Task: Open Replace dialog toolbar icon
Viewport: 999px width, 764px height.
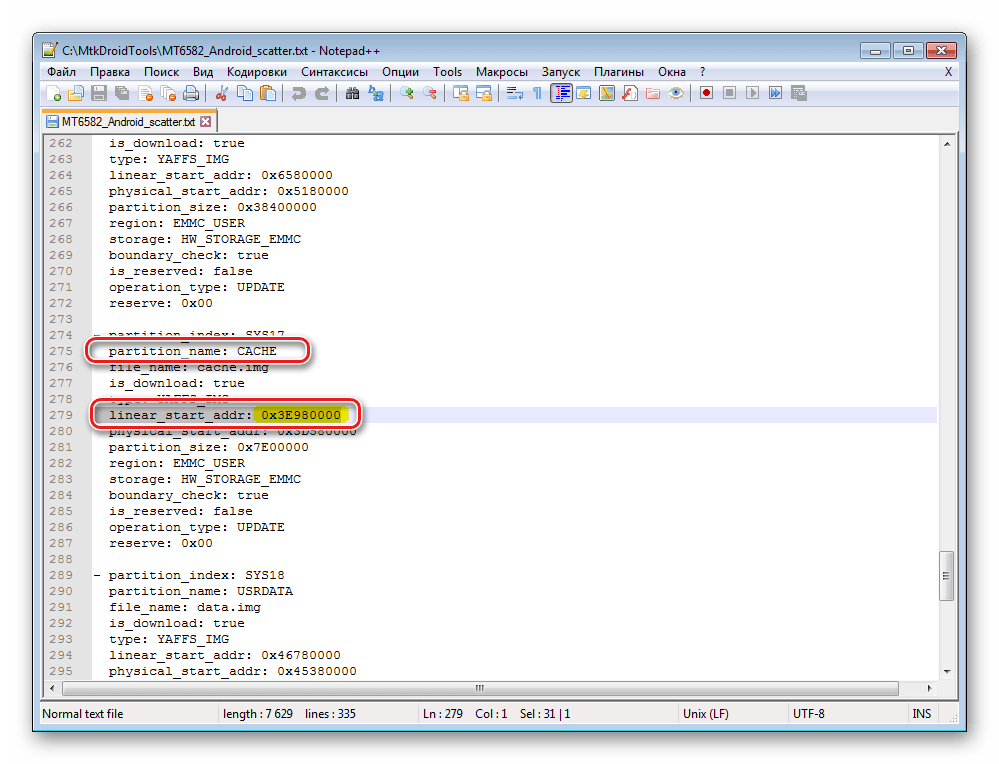Action: [376, 94]
